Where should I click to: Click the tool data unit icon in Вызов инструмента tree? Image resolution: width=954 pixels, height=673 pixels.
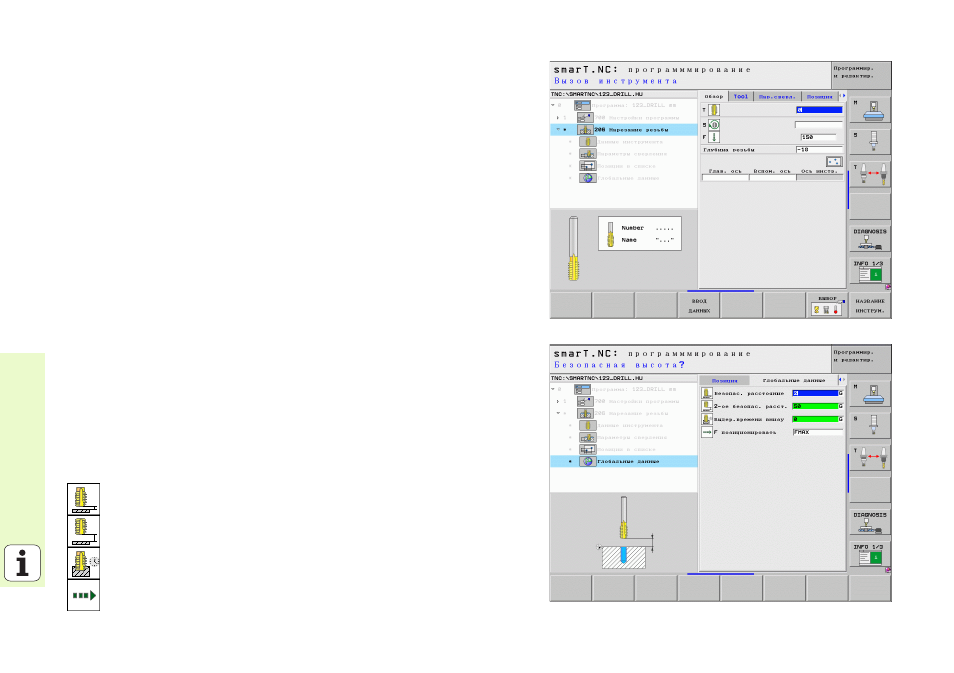pyautogui.click(x=588, y=142)
